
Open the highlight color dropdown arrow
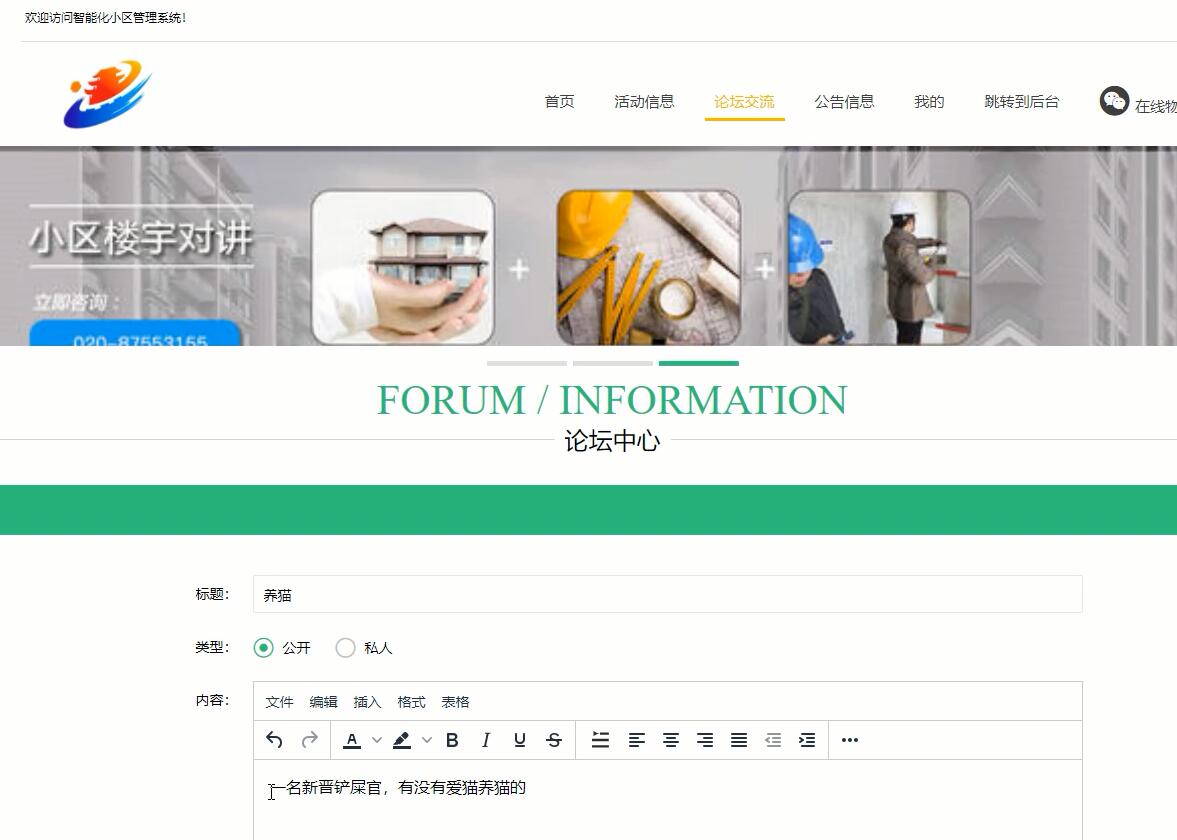[427, 740]
